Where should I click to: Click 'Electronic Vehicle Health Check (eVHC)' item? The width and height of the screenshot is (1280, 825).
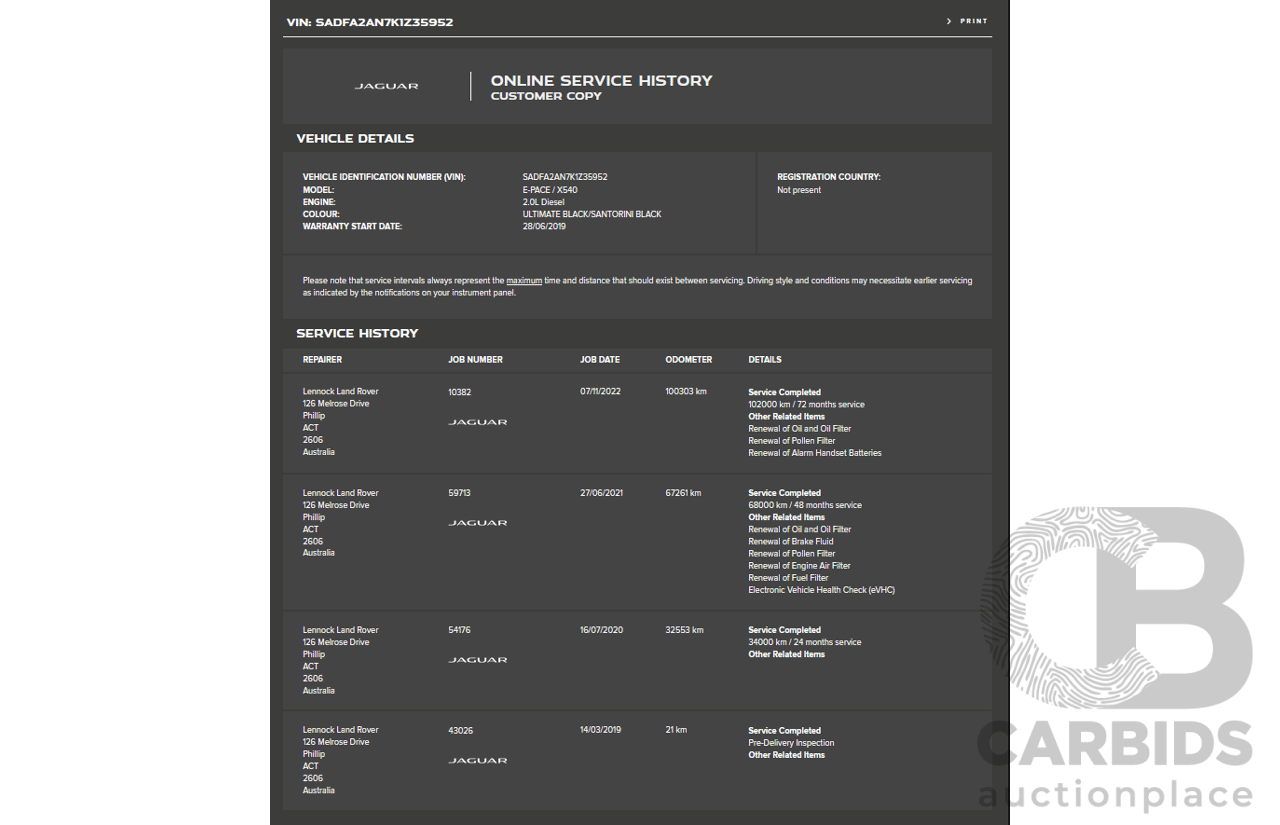click(821, 590)
